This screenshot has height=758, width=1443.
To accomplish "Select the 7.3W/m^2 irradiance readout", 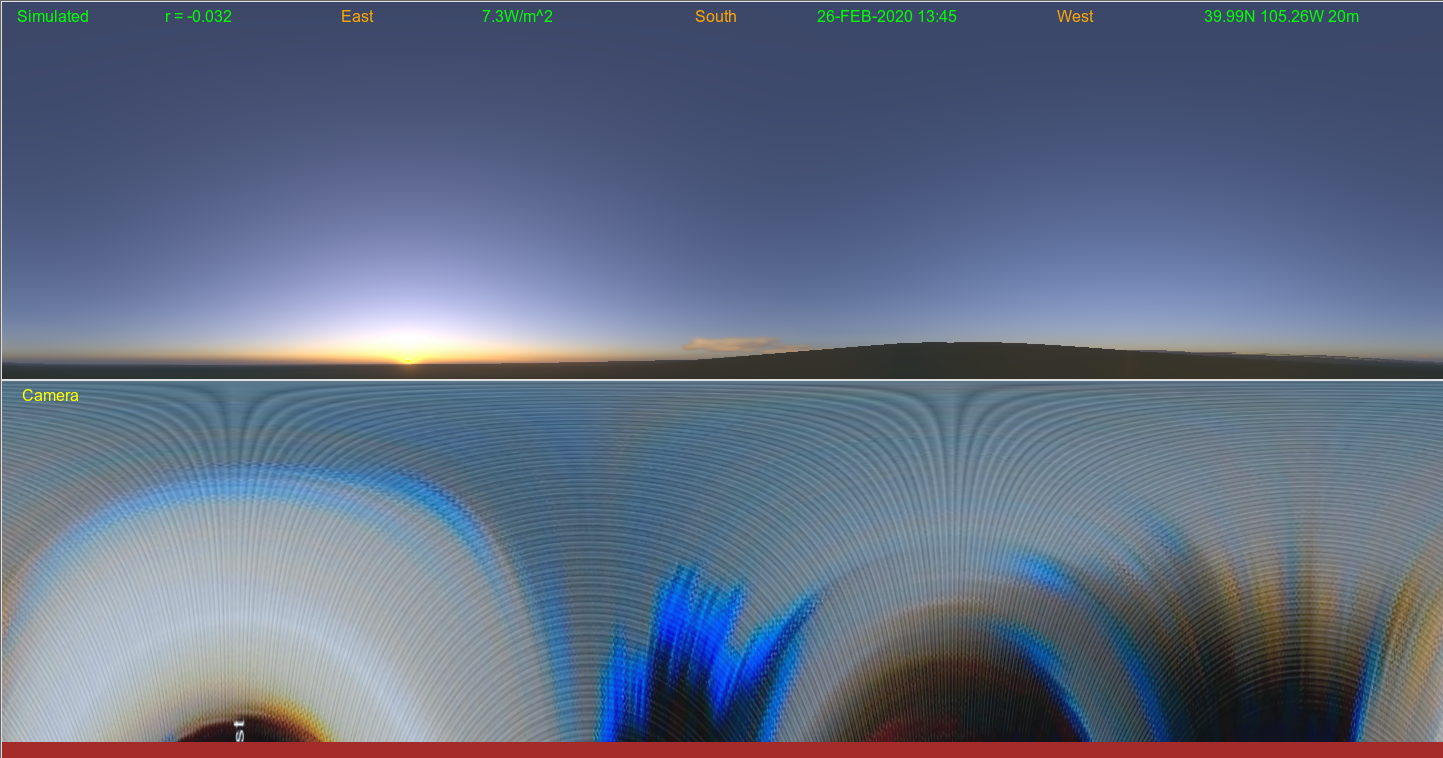I will click(x=517, y=17).
